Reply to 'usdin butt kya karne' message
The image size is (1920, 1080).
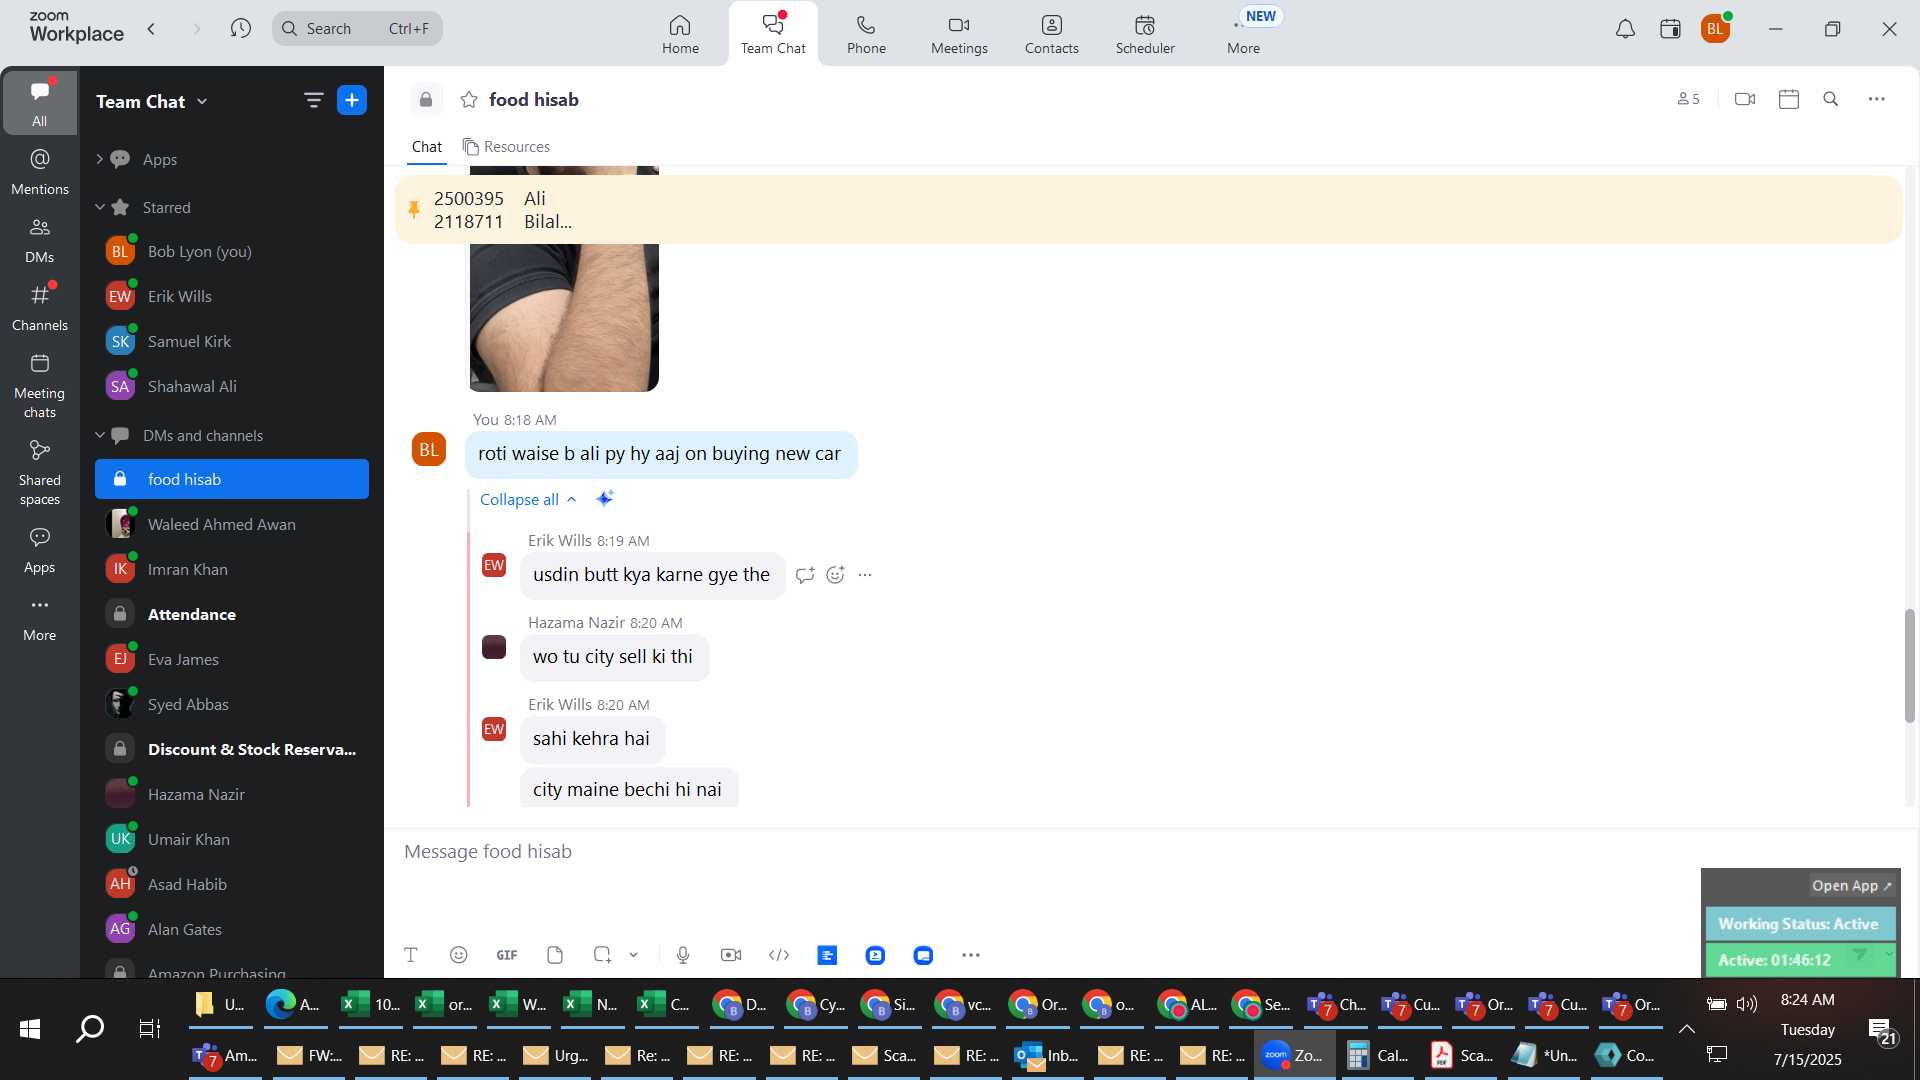coord(805,575)
